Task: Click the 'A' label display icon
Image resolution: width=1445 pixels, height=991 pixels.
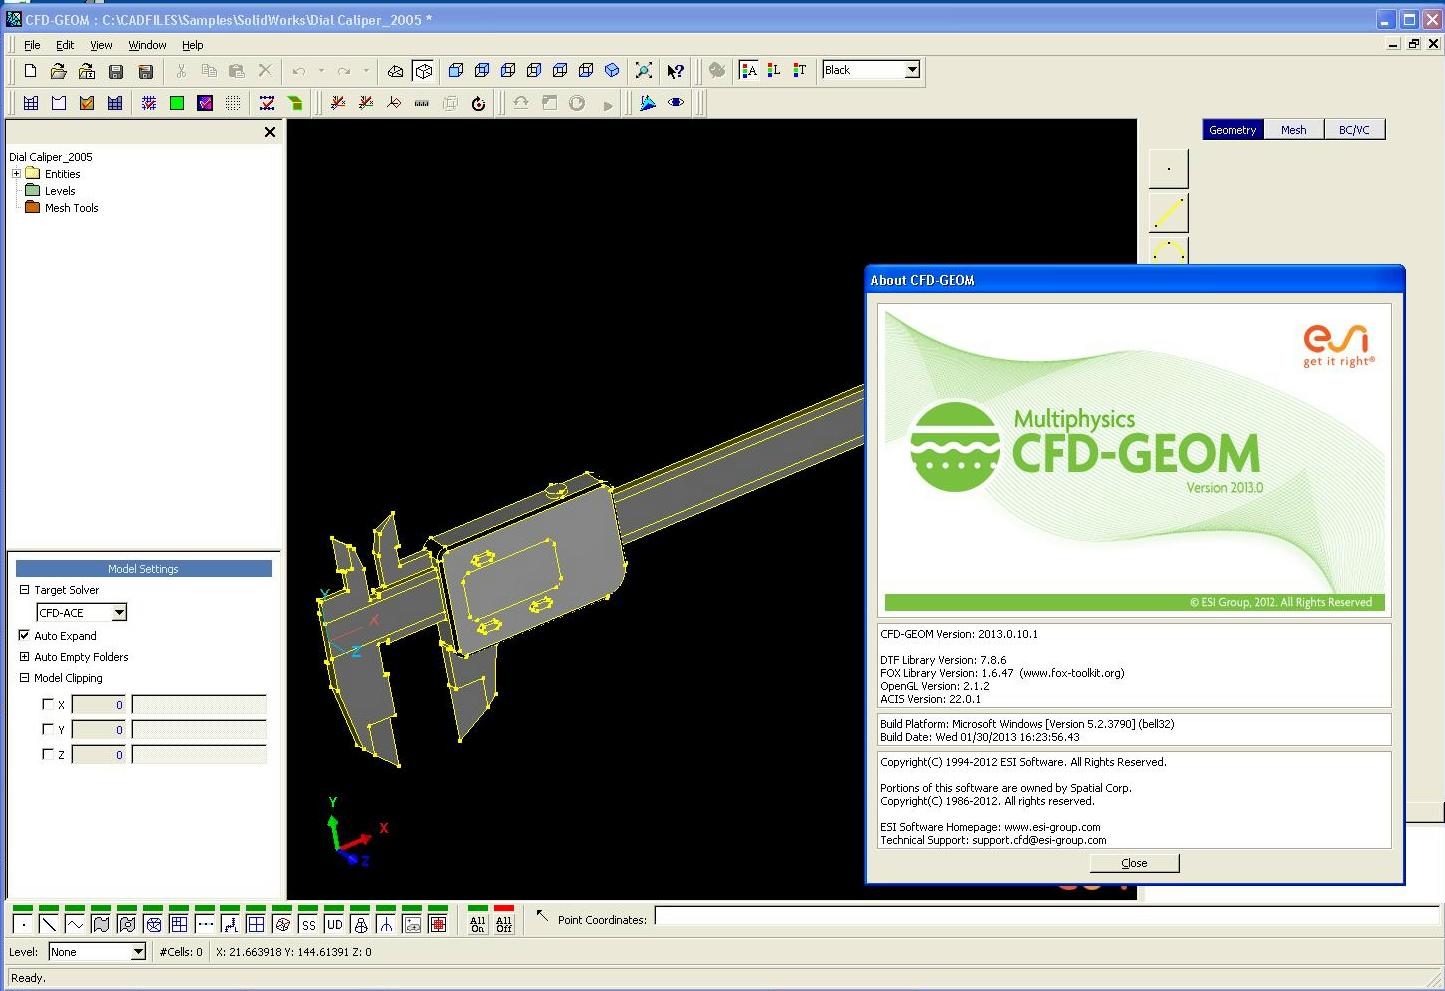Action: pyautogui.click(x=748, y=70)
